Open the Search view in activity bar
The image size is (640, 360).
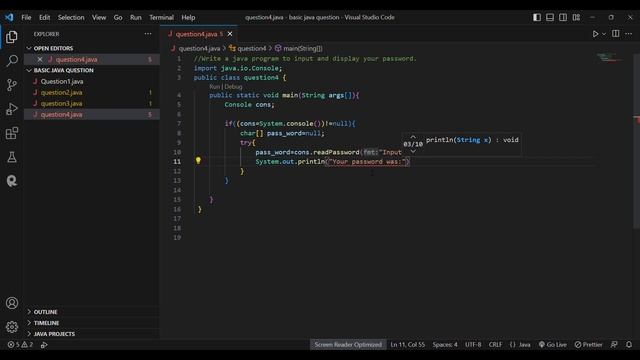coord(12,61)
